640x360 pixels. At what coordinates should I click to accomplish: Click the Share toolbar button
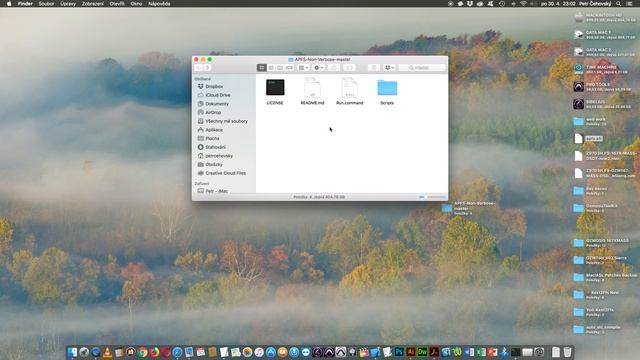334,68
